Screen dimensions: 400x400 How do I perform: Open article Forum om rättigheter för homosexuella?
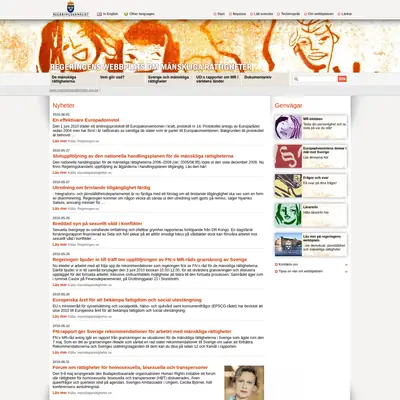pos(130,368)
